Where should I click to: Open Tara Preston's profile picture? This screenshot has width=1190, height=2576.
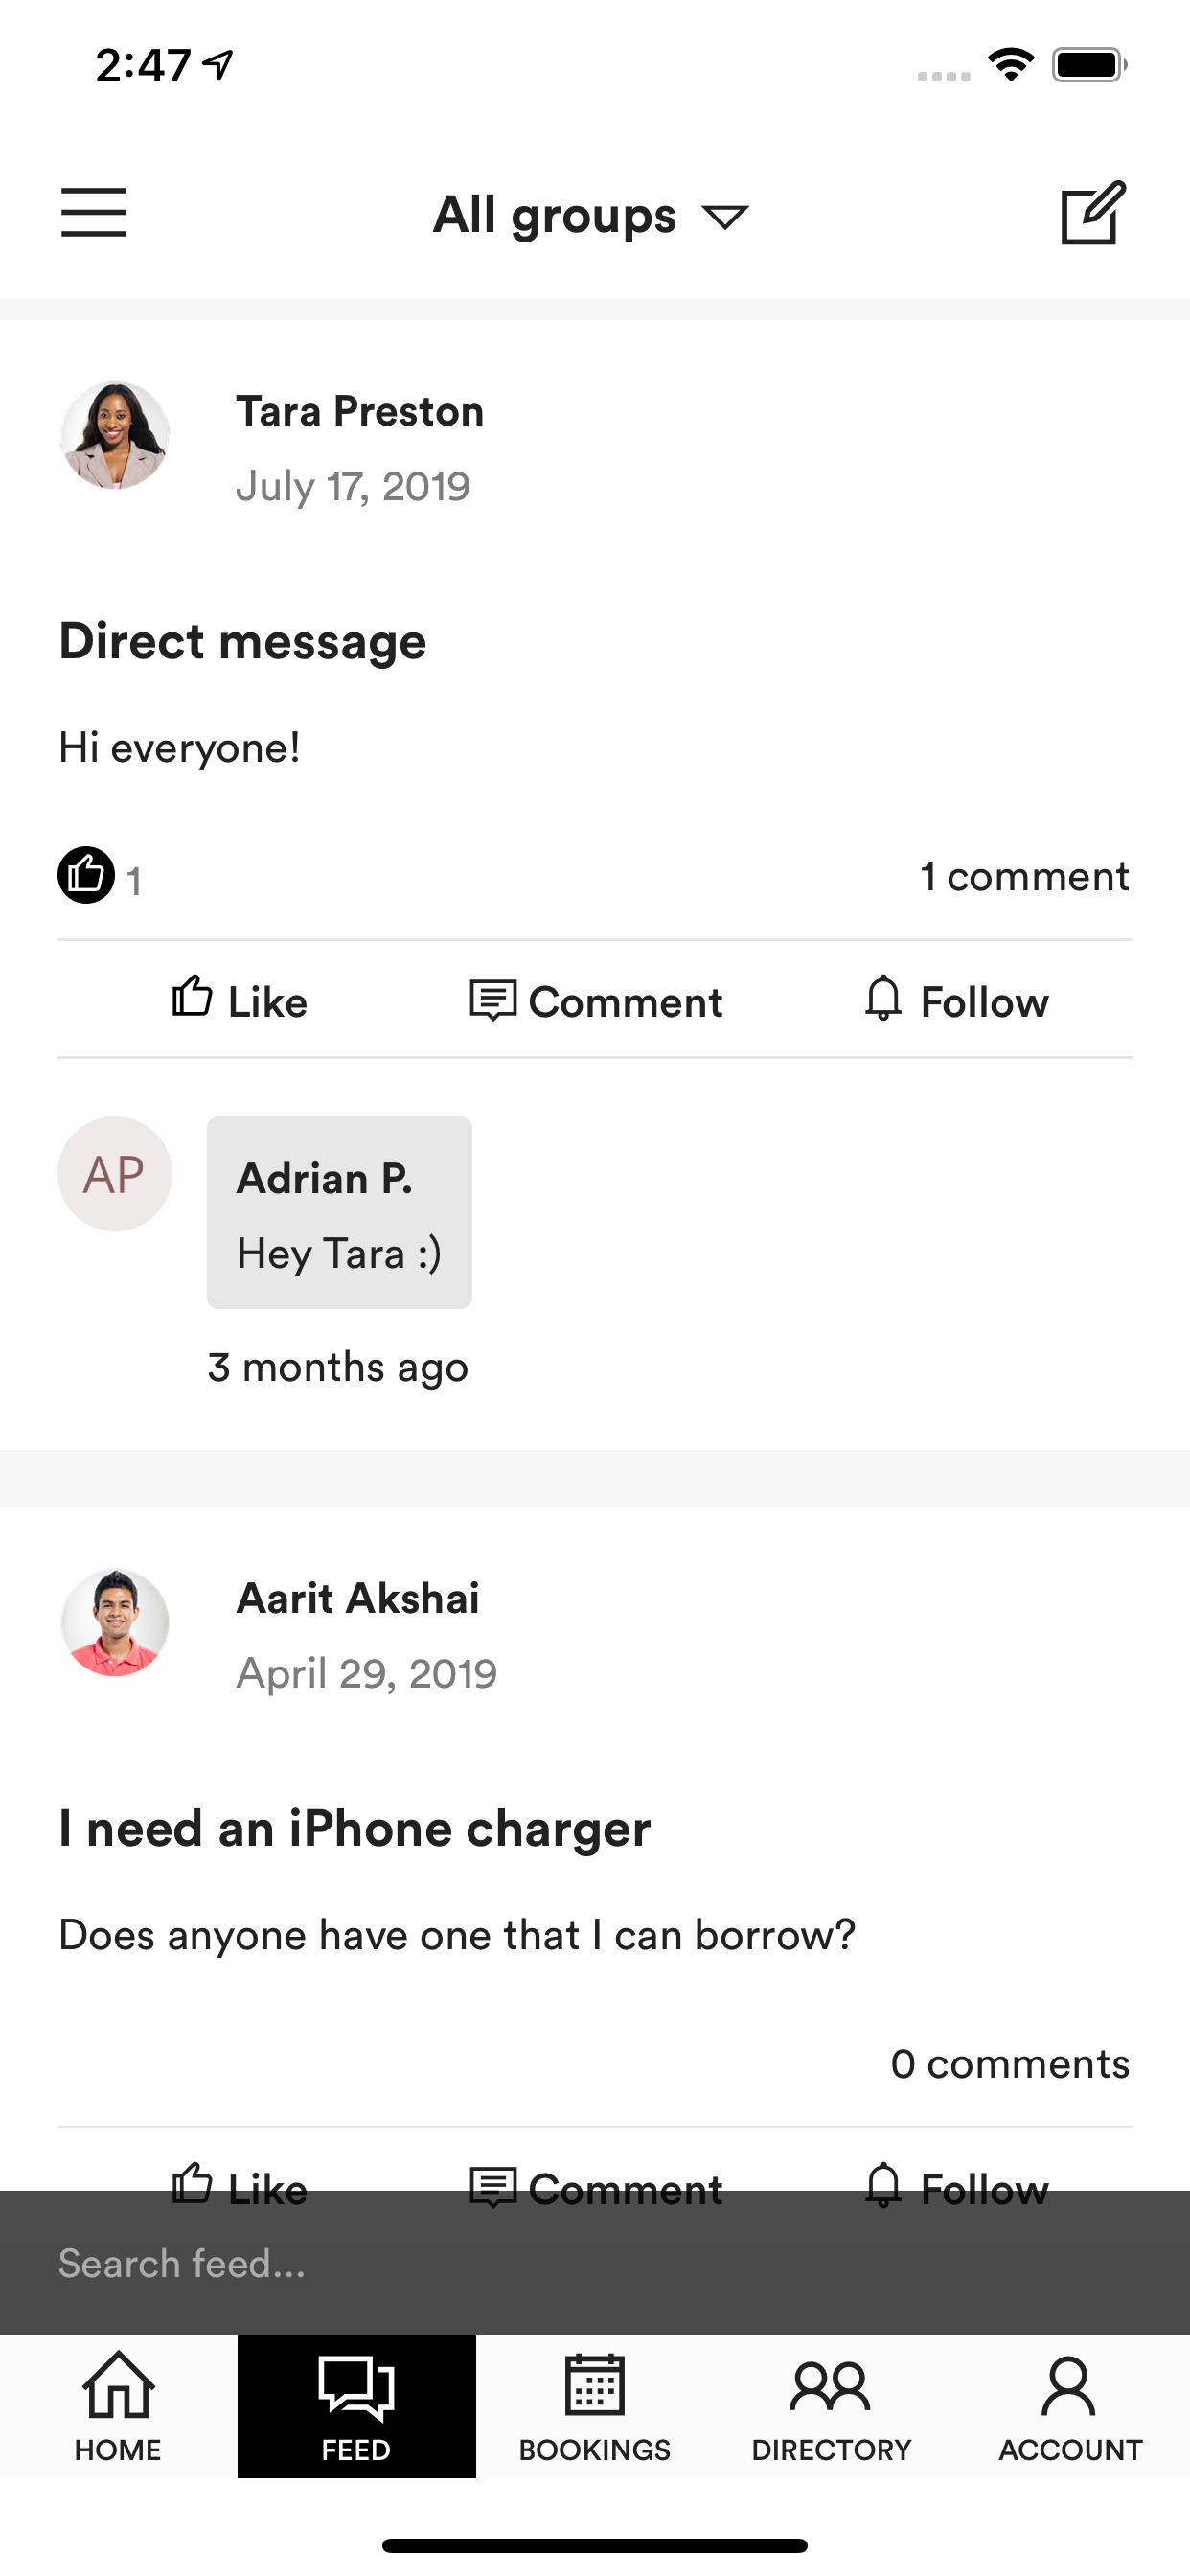pyautogui.click(x=115, y=434)
